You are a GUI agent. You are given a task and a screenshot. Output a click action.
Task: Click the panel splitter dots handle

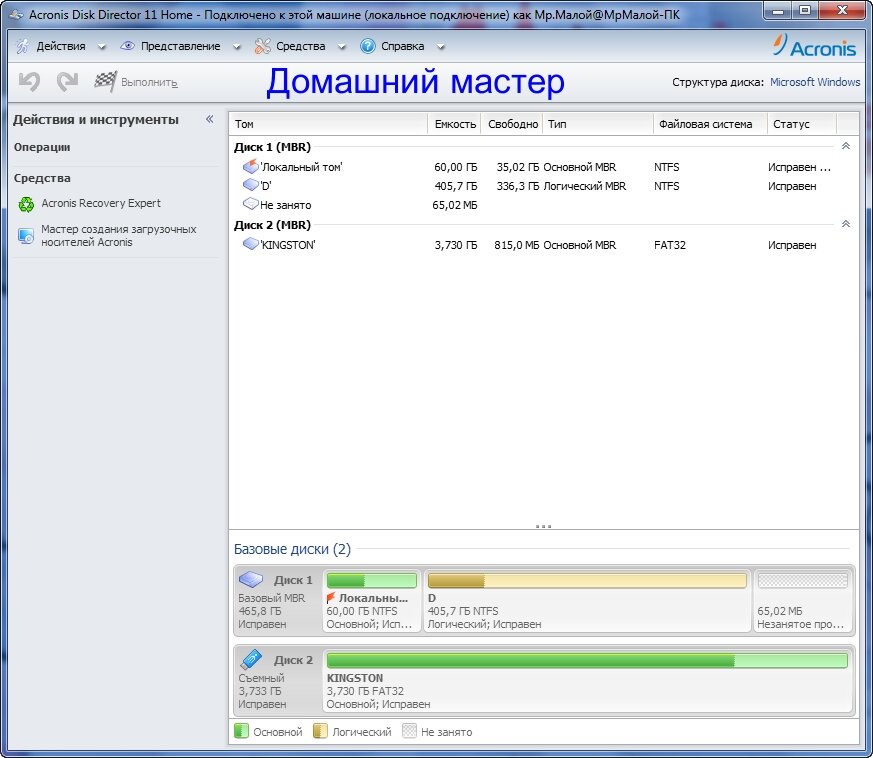pyautogui.click(x=543, y=526)
